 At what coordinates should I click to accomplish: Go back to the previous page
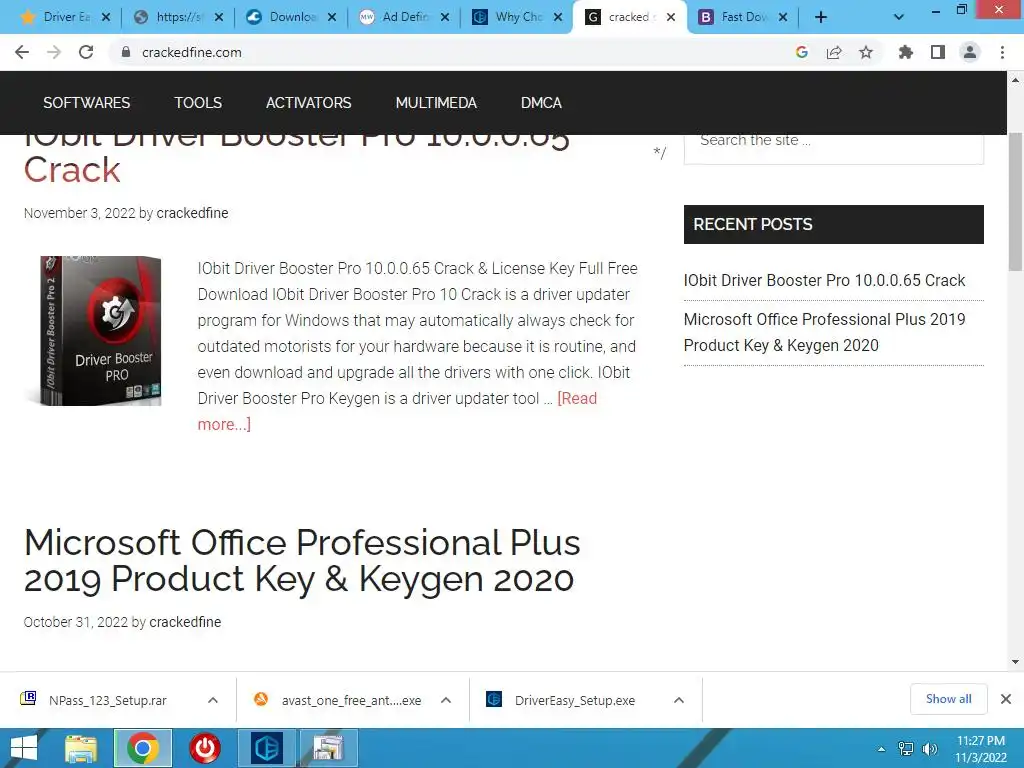click(22, 52)
